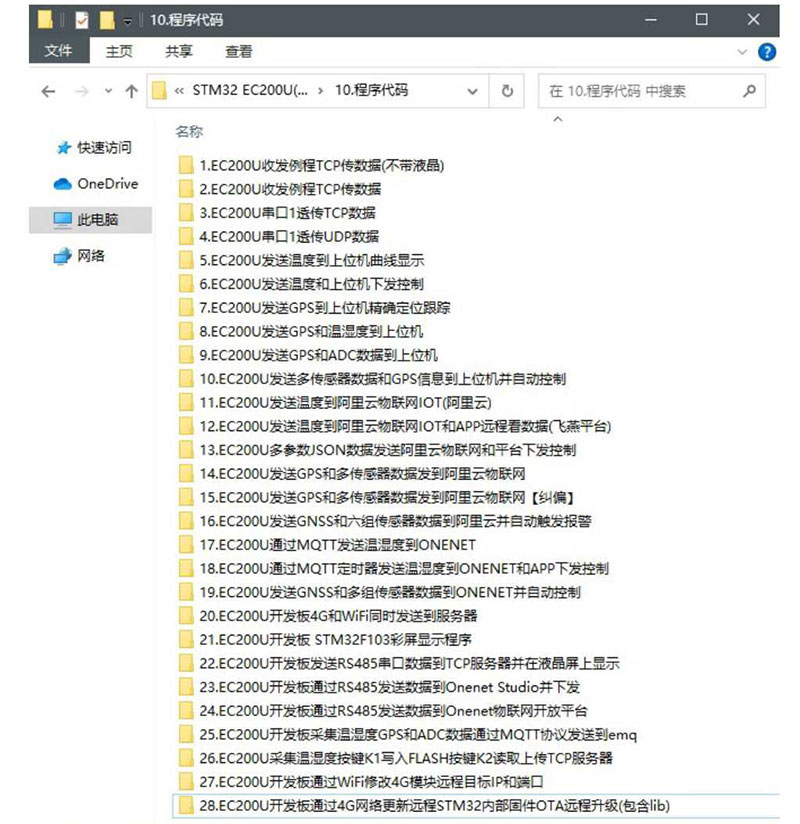Sort by the 名称 column header

coord(189,131)
